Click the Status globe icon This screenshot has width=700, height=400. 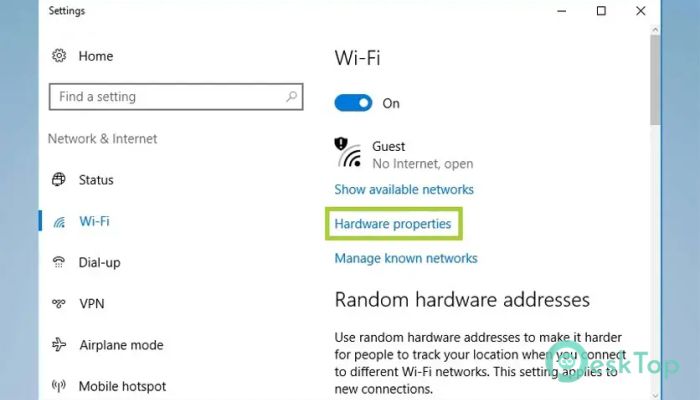coord(58,180)
